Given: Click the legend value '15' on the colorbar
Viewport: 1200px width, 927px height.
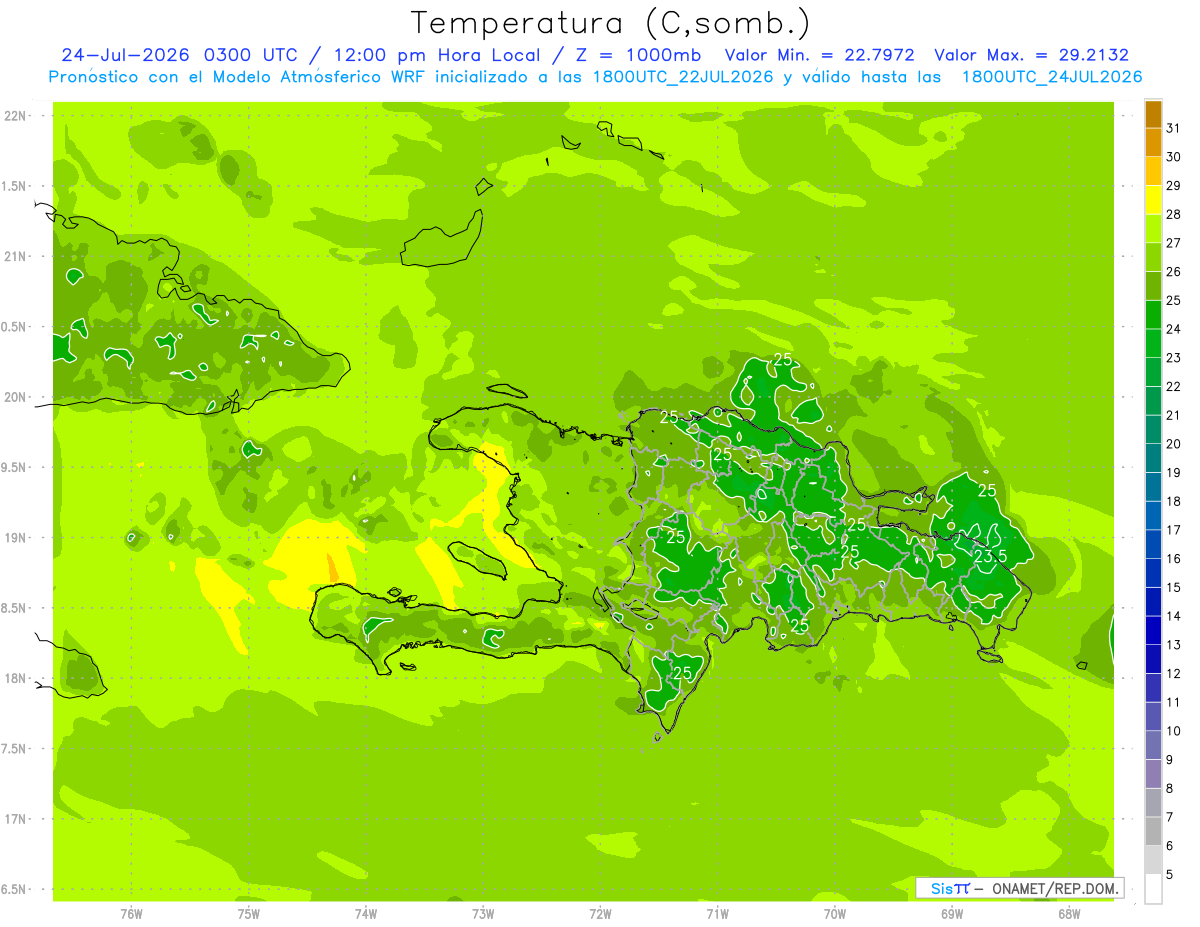Looking at the screenshot, I should pyautogui.click(x=1174, y=588).
